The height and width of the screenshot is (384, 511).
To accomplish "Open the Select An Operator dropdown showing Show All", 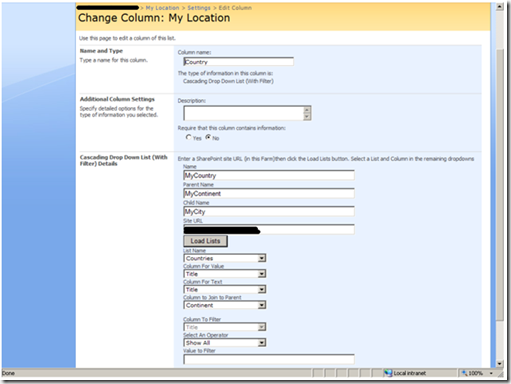I will click(225, 343).
